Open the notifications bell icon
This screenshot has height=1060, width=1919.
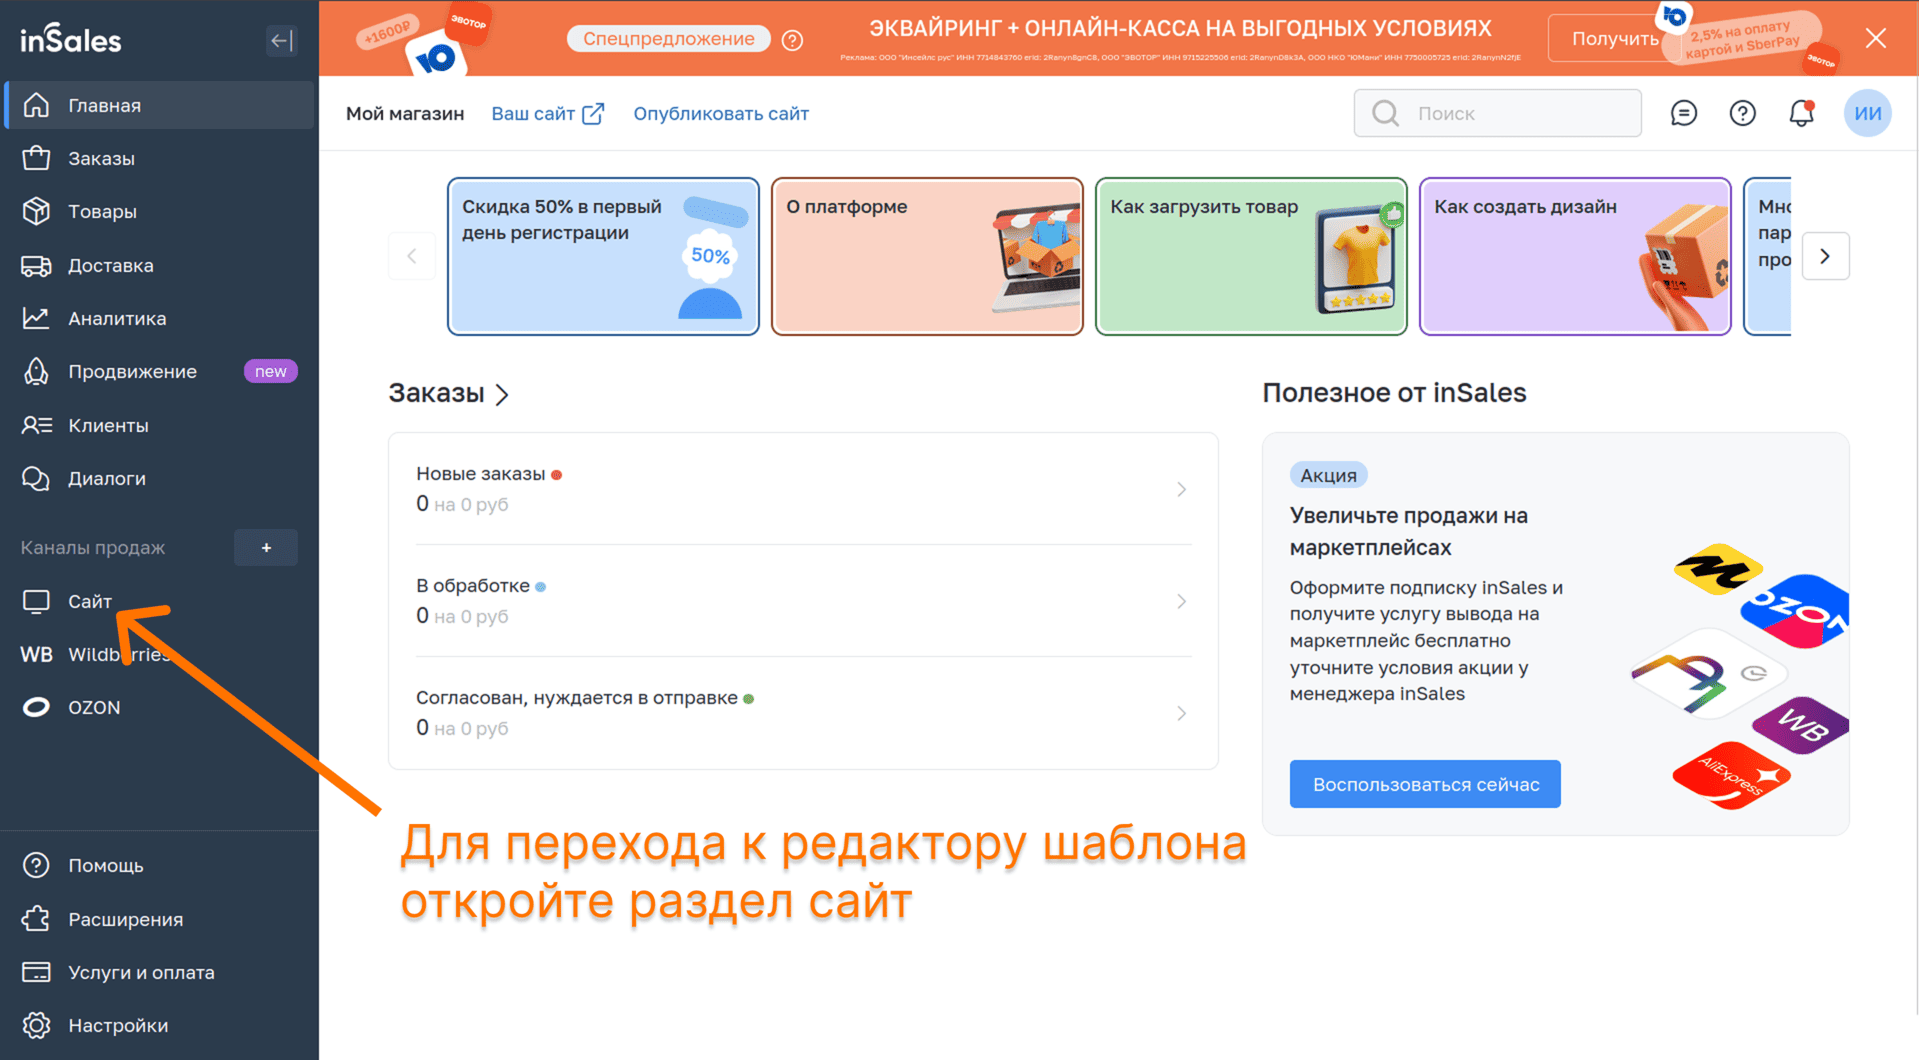point(1801,113)
